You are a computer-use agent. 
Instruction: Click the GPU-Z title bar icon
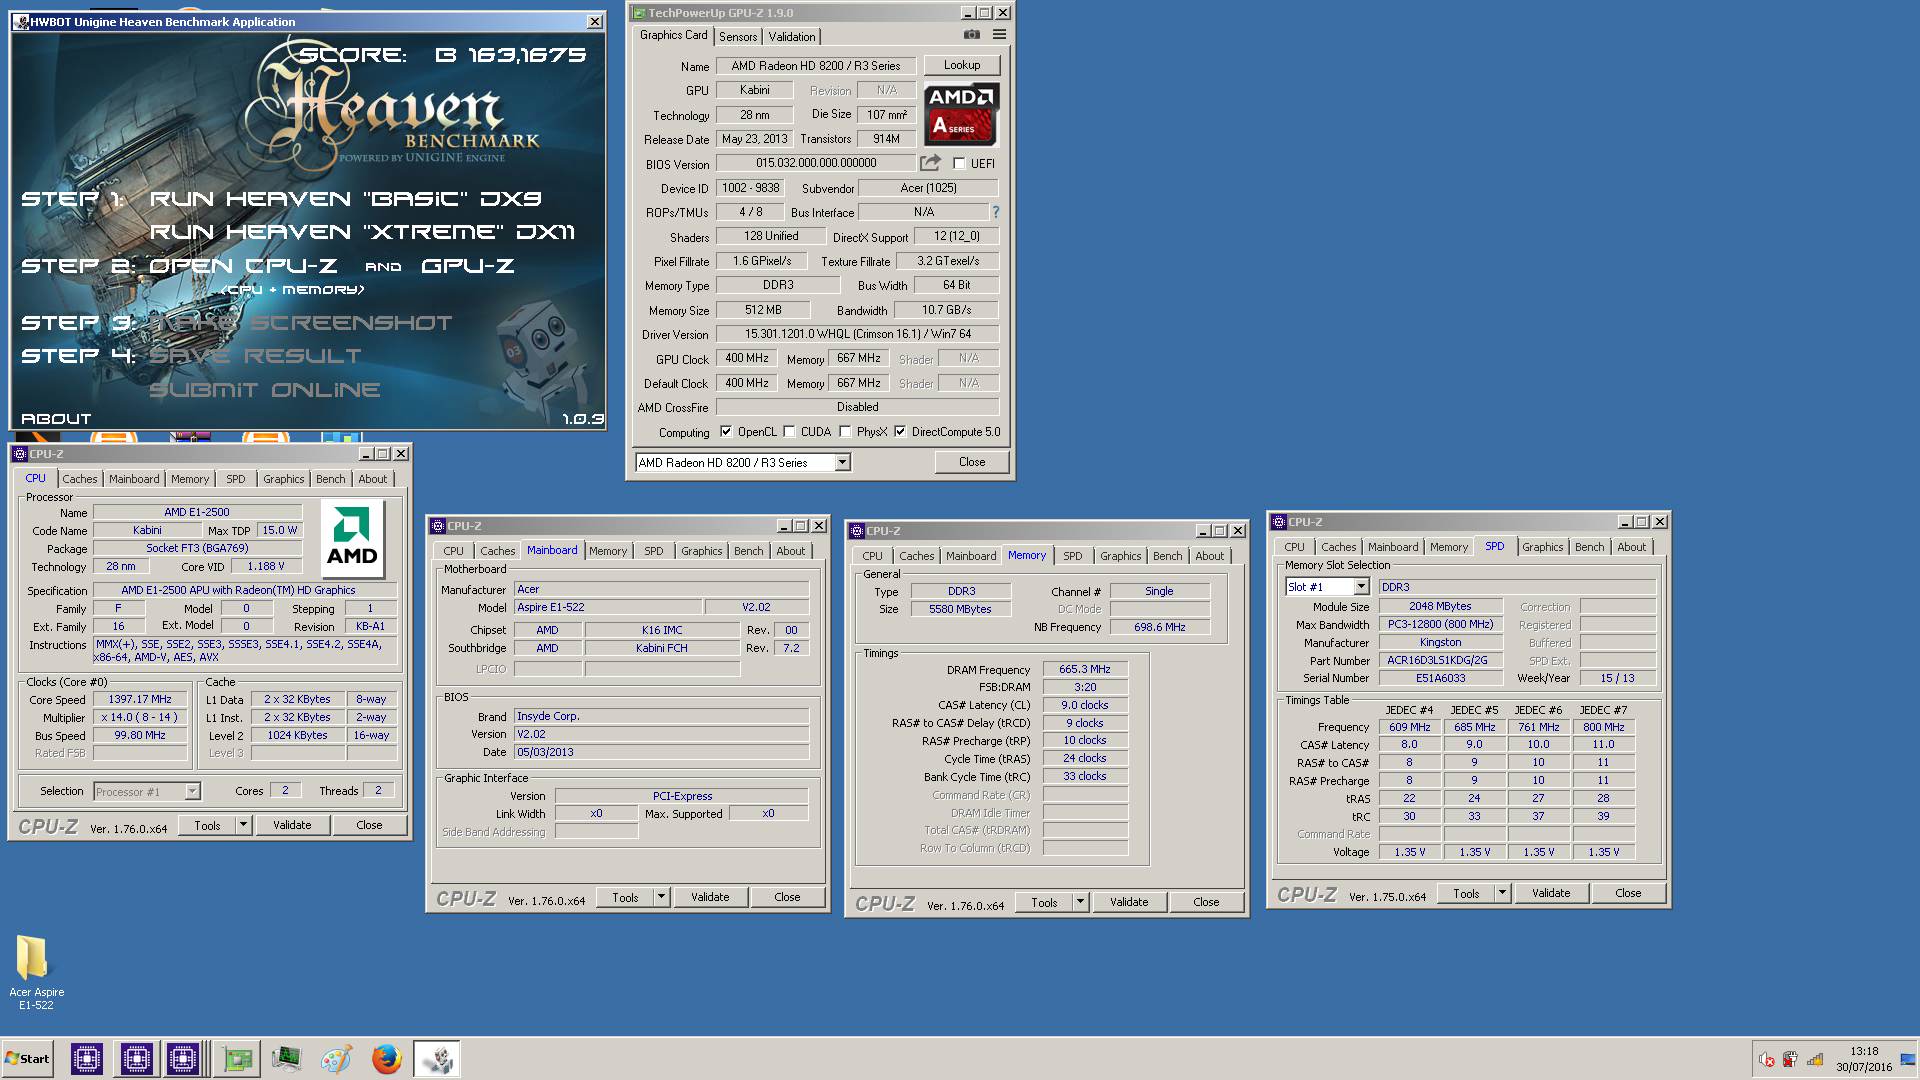pyautogui.click(x=639, y=13)
